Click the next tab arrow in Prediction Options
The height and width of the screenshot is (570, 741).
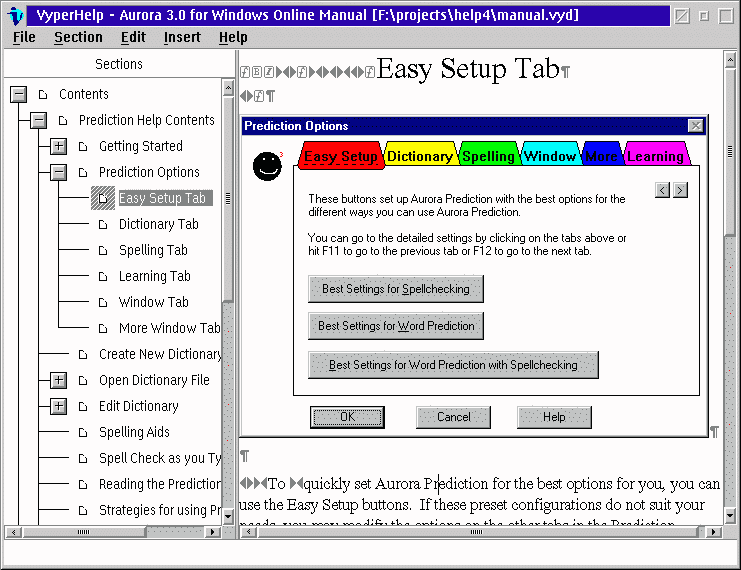[x=680, y=190]
